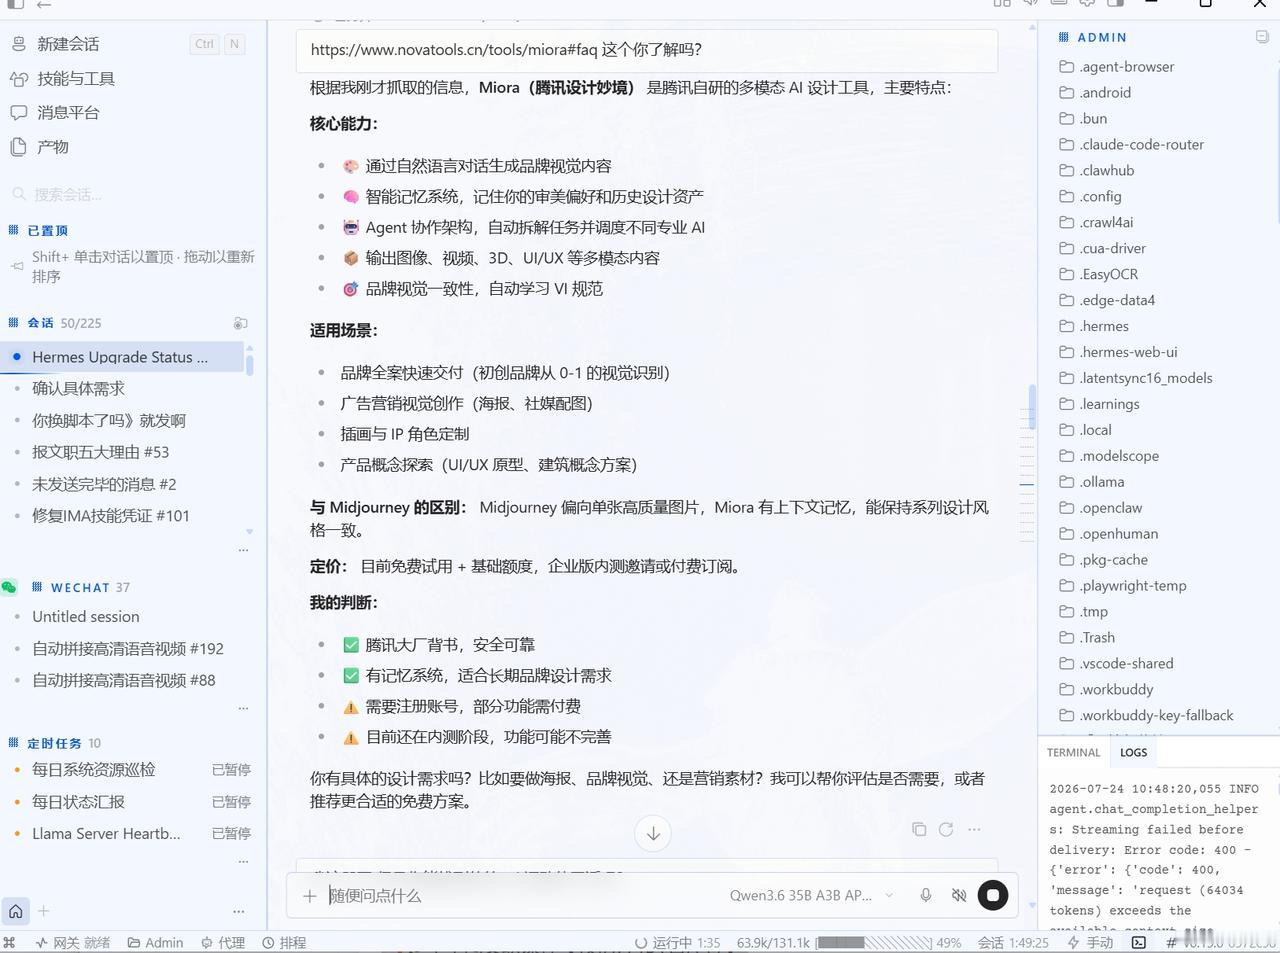Stop generation with the black stop button
Image resolution: width=1280 pixels, height=953 pixels.
click(x=992, y=895)
